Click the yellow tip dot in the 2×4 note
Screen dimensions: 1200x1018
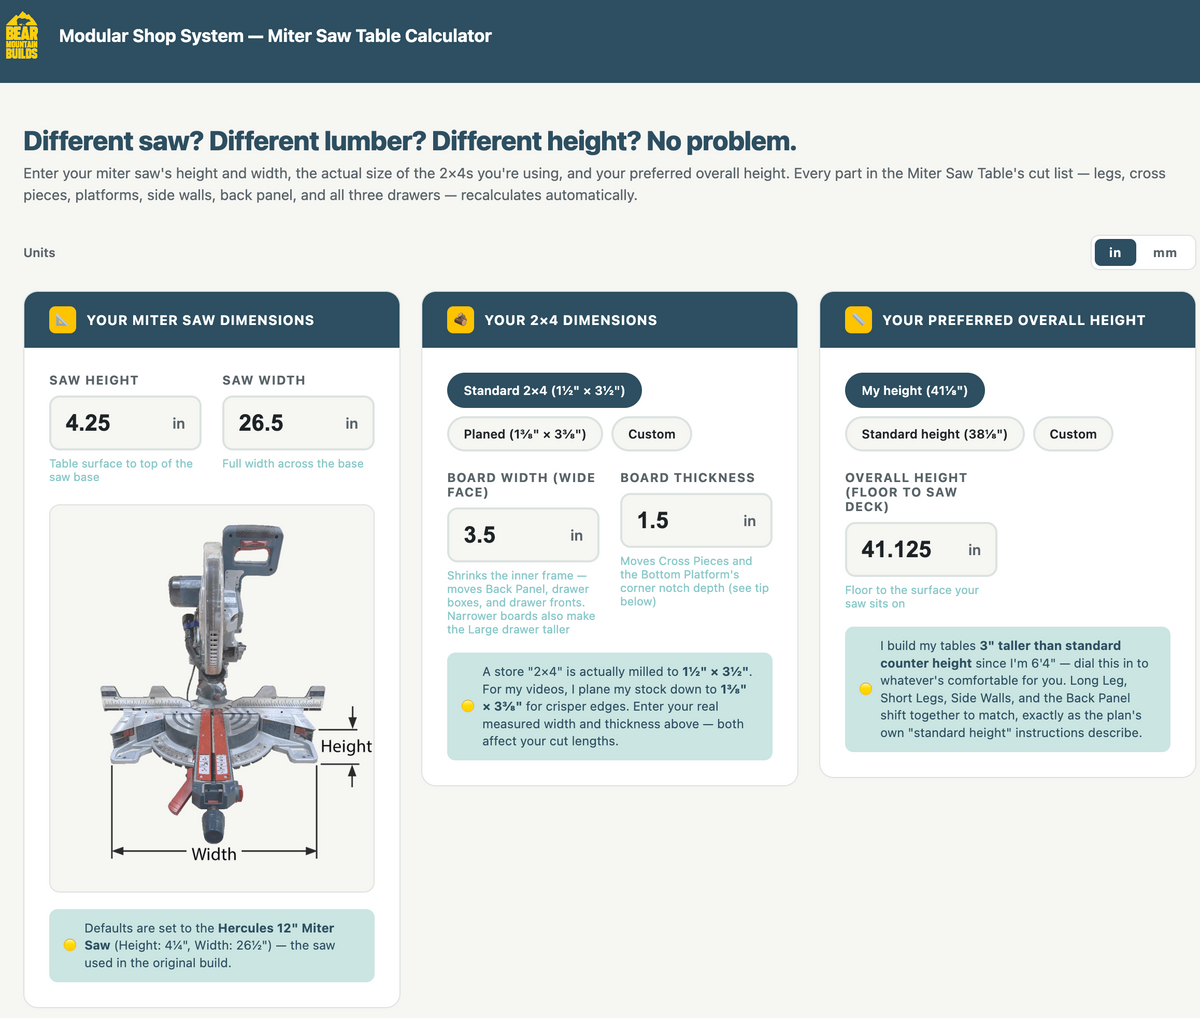click(x=467, y=706)
